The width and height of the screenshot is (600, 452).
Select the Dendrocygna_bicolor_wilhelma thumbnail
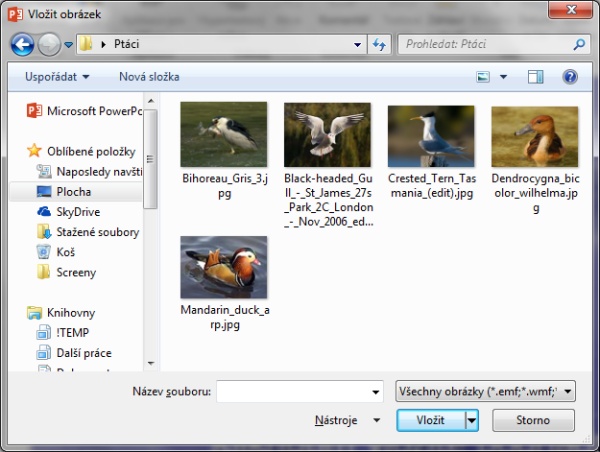[x=535, y=137]
